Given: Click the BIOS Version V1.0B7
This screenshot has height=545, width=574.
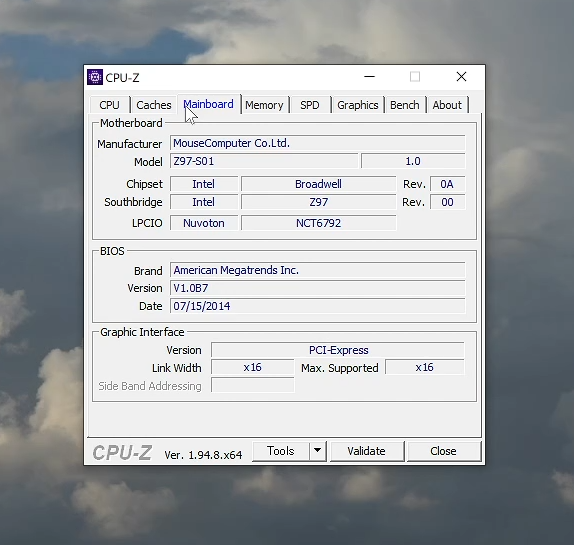Looking at the screenshot, I should [x=317, y=288].
